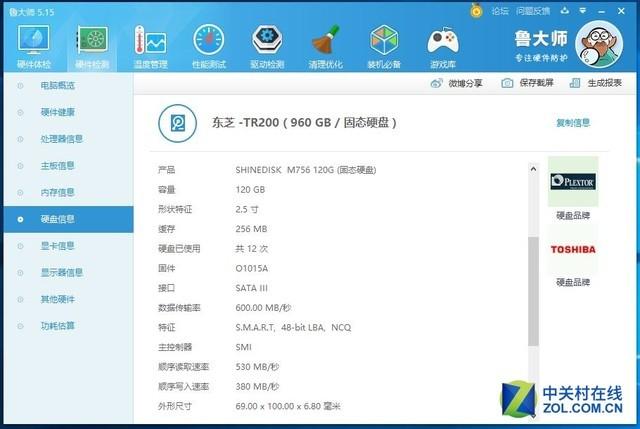The width and height of the screenshot is (640, 429).
Task: Open 性能测试 performance test gauge icon
Action: [x=209, y=40]
